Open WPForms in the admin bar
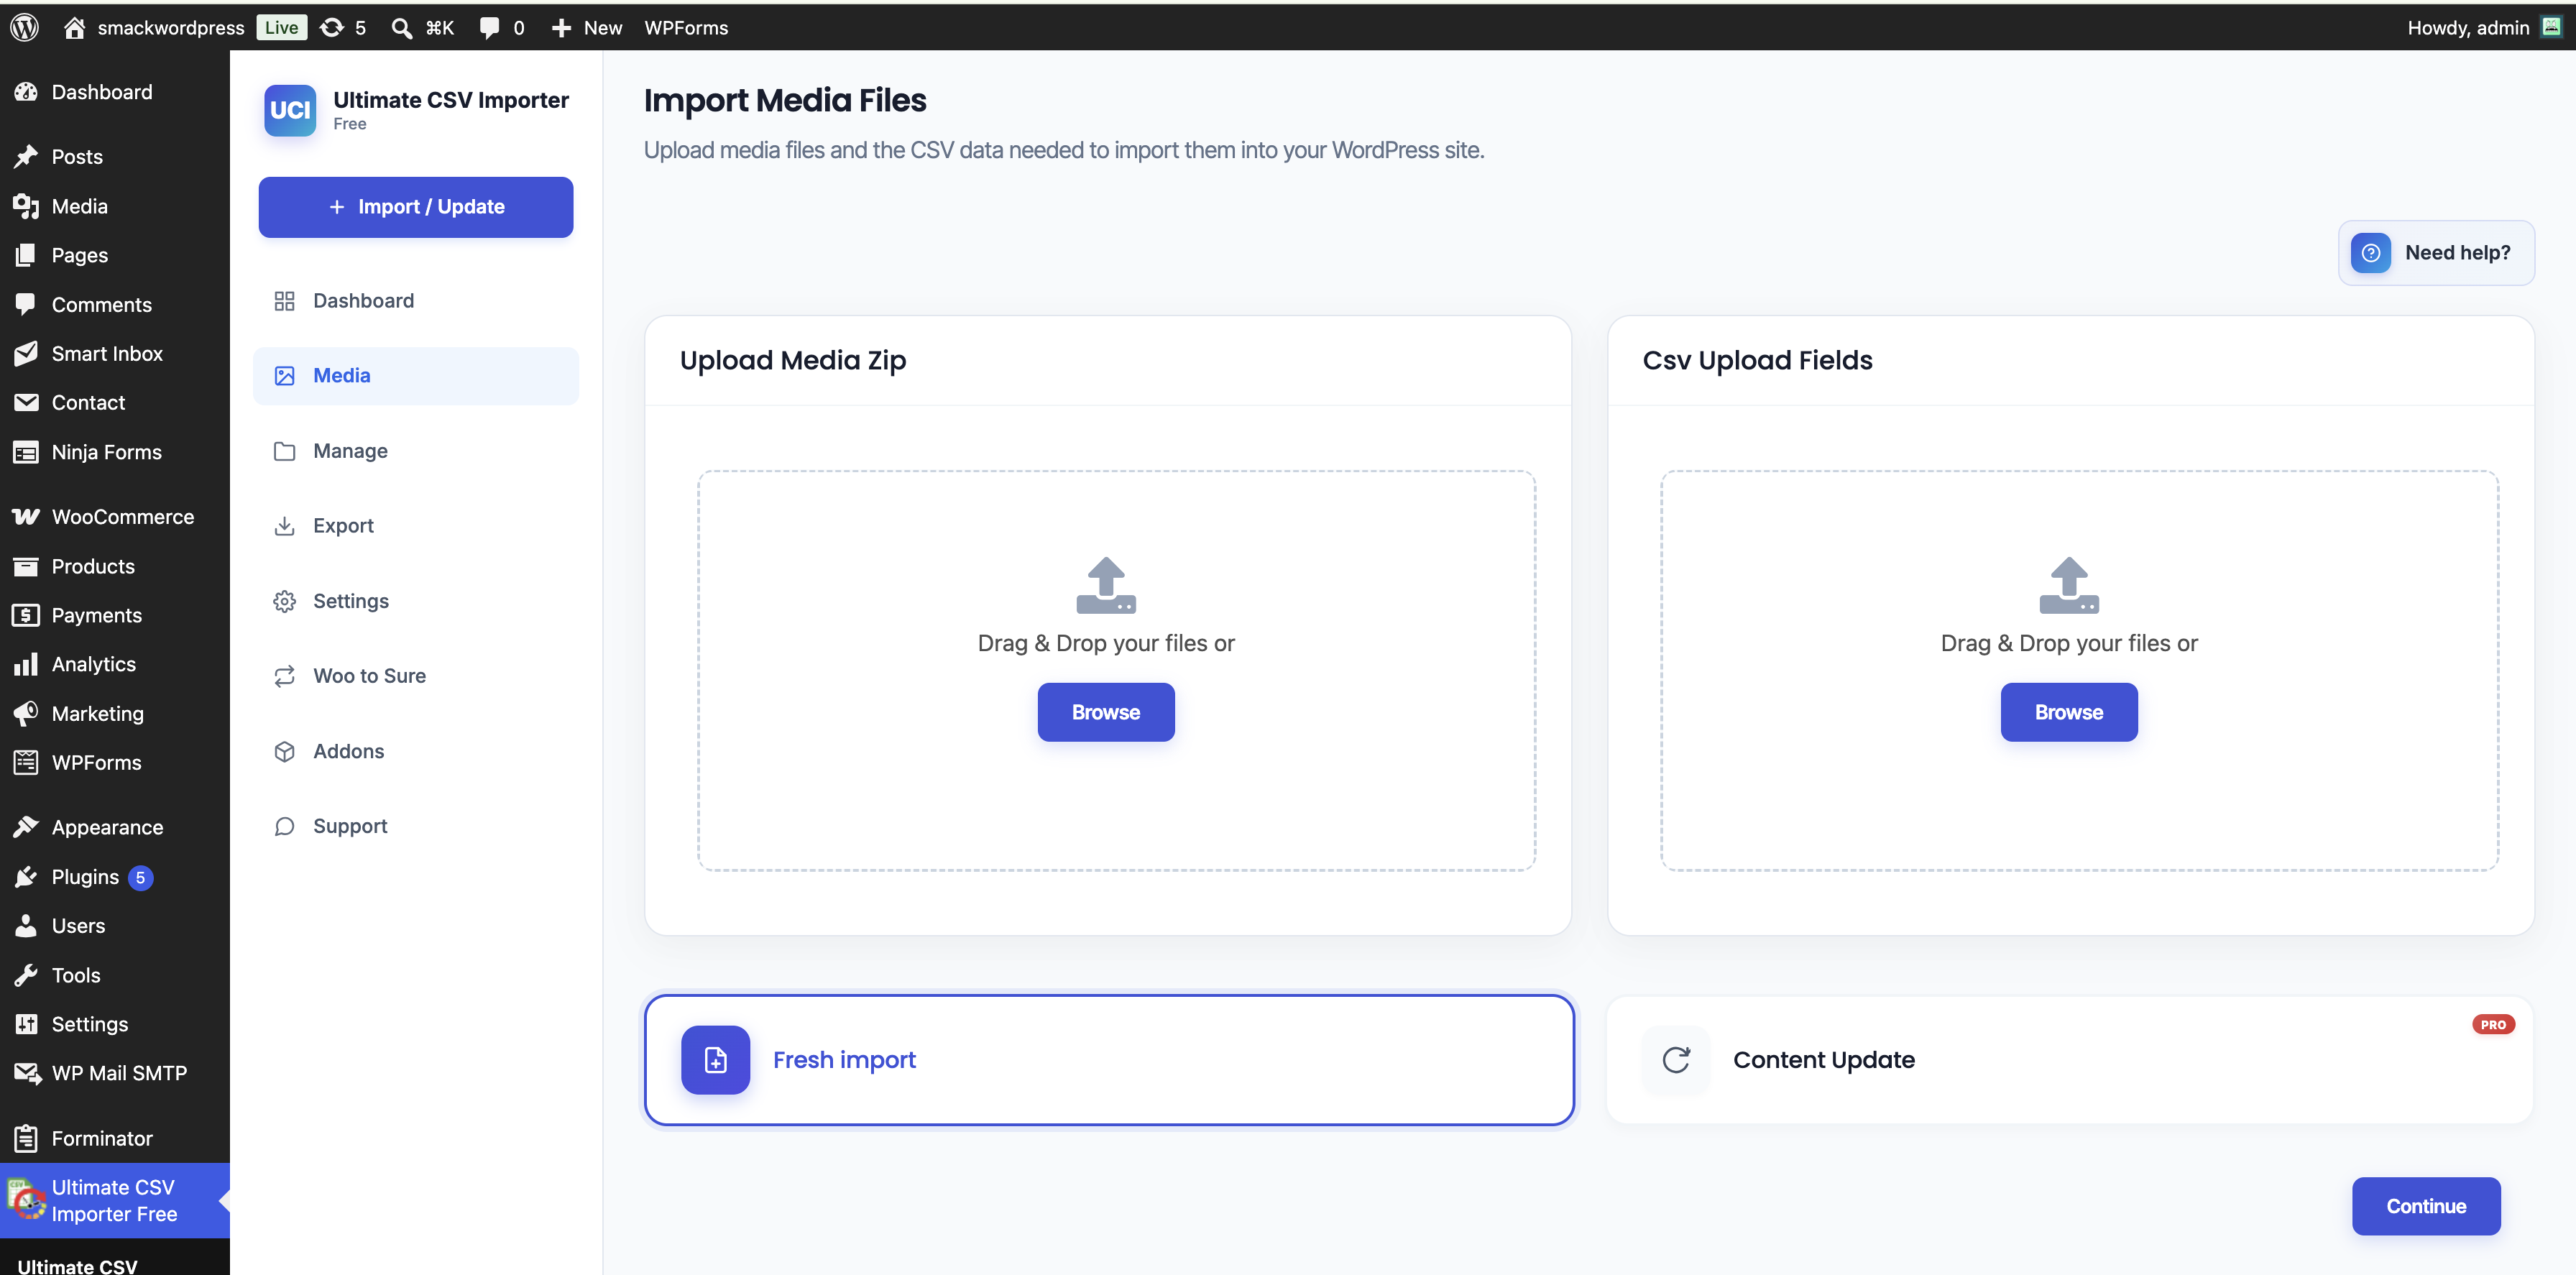 (686, 27)
